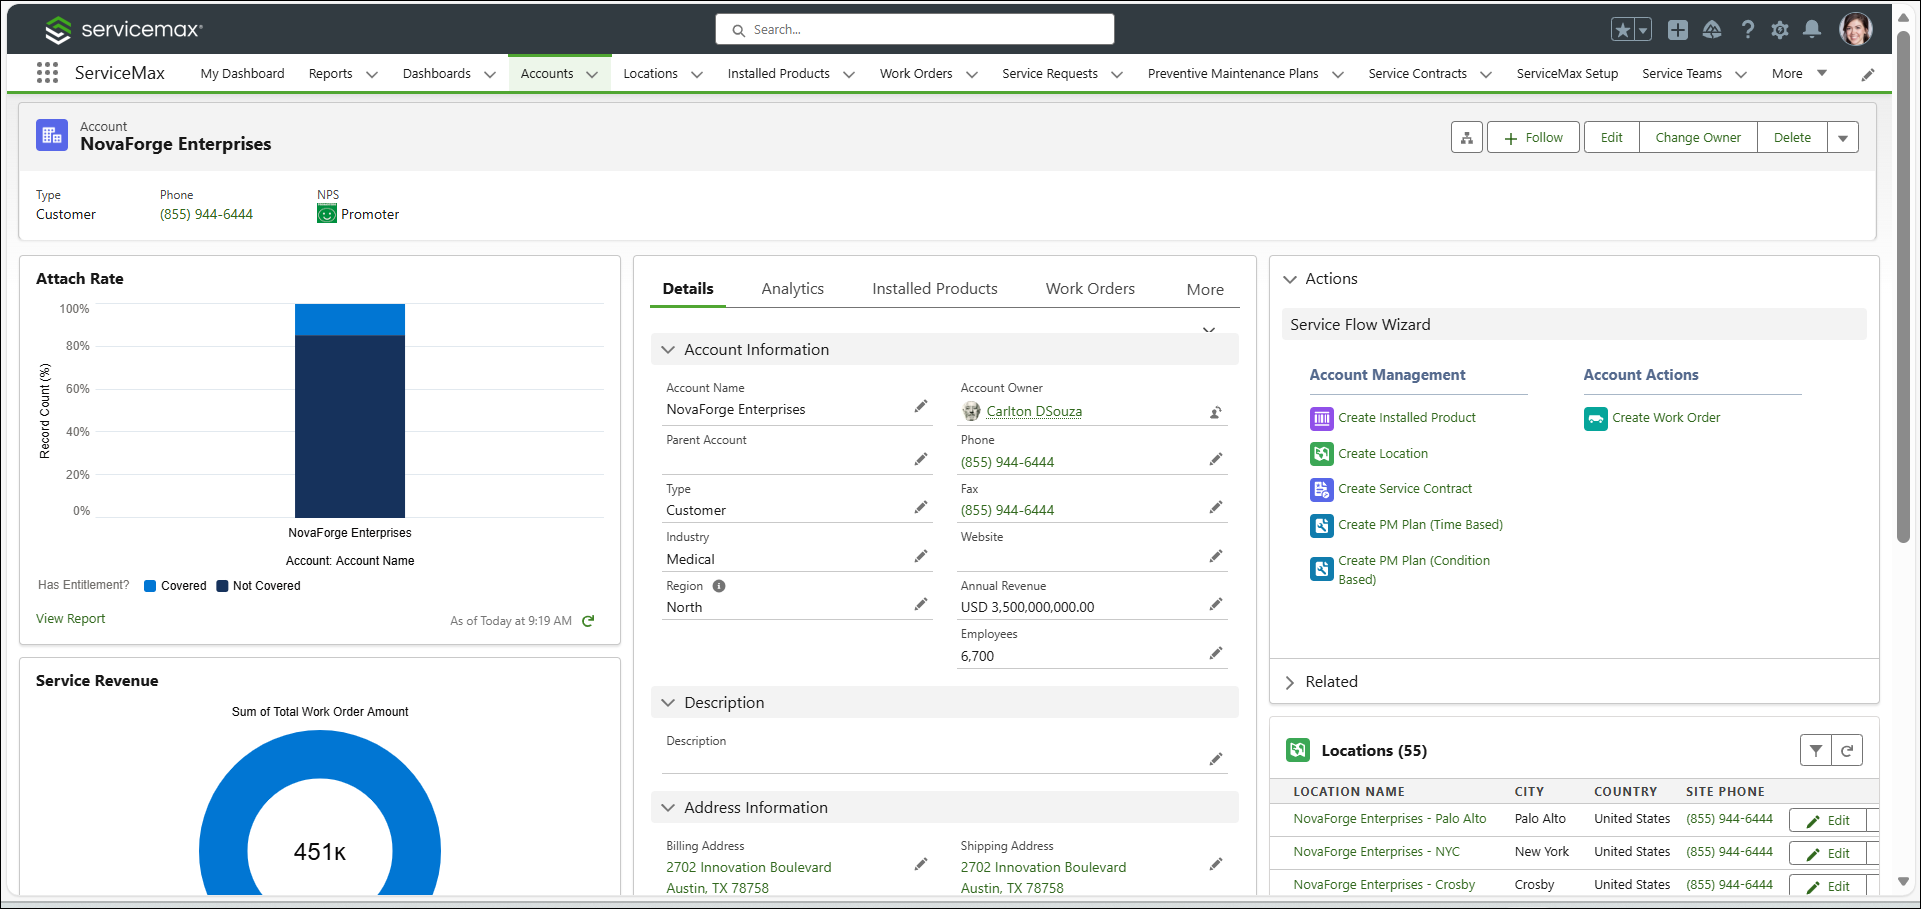Collapse the Actions section
Image resolution: width=1921 pixels, height=909 pixels.
[x=1290, y=279]
